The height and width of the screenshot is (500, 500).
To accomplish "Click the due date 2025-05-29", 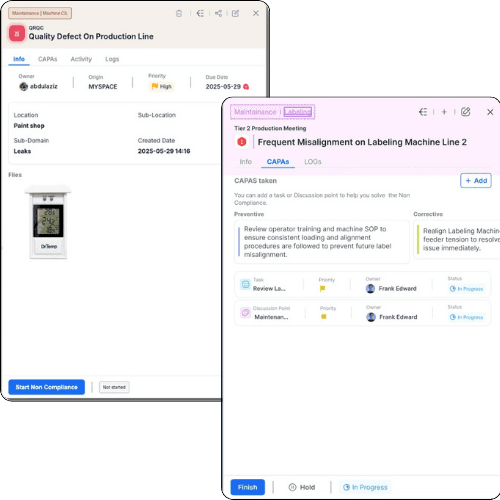I will tap(223, 87).
